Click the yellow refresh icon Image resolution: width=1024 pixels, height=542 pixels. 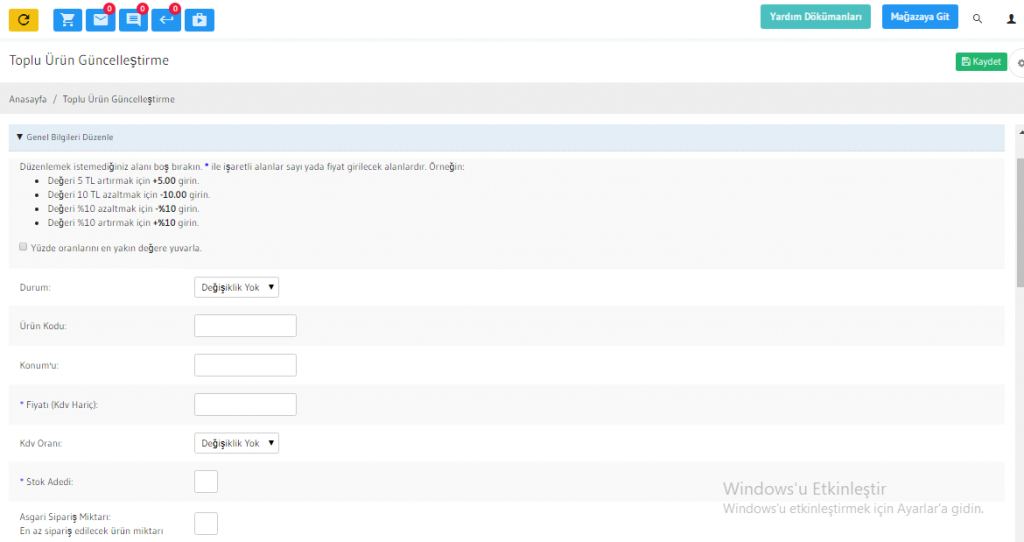(23, 19)
